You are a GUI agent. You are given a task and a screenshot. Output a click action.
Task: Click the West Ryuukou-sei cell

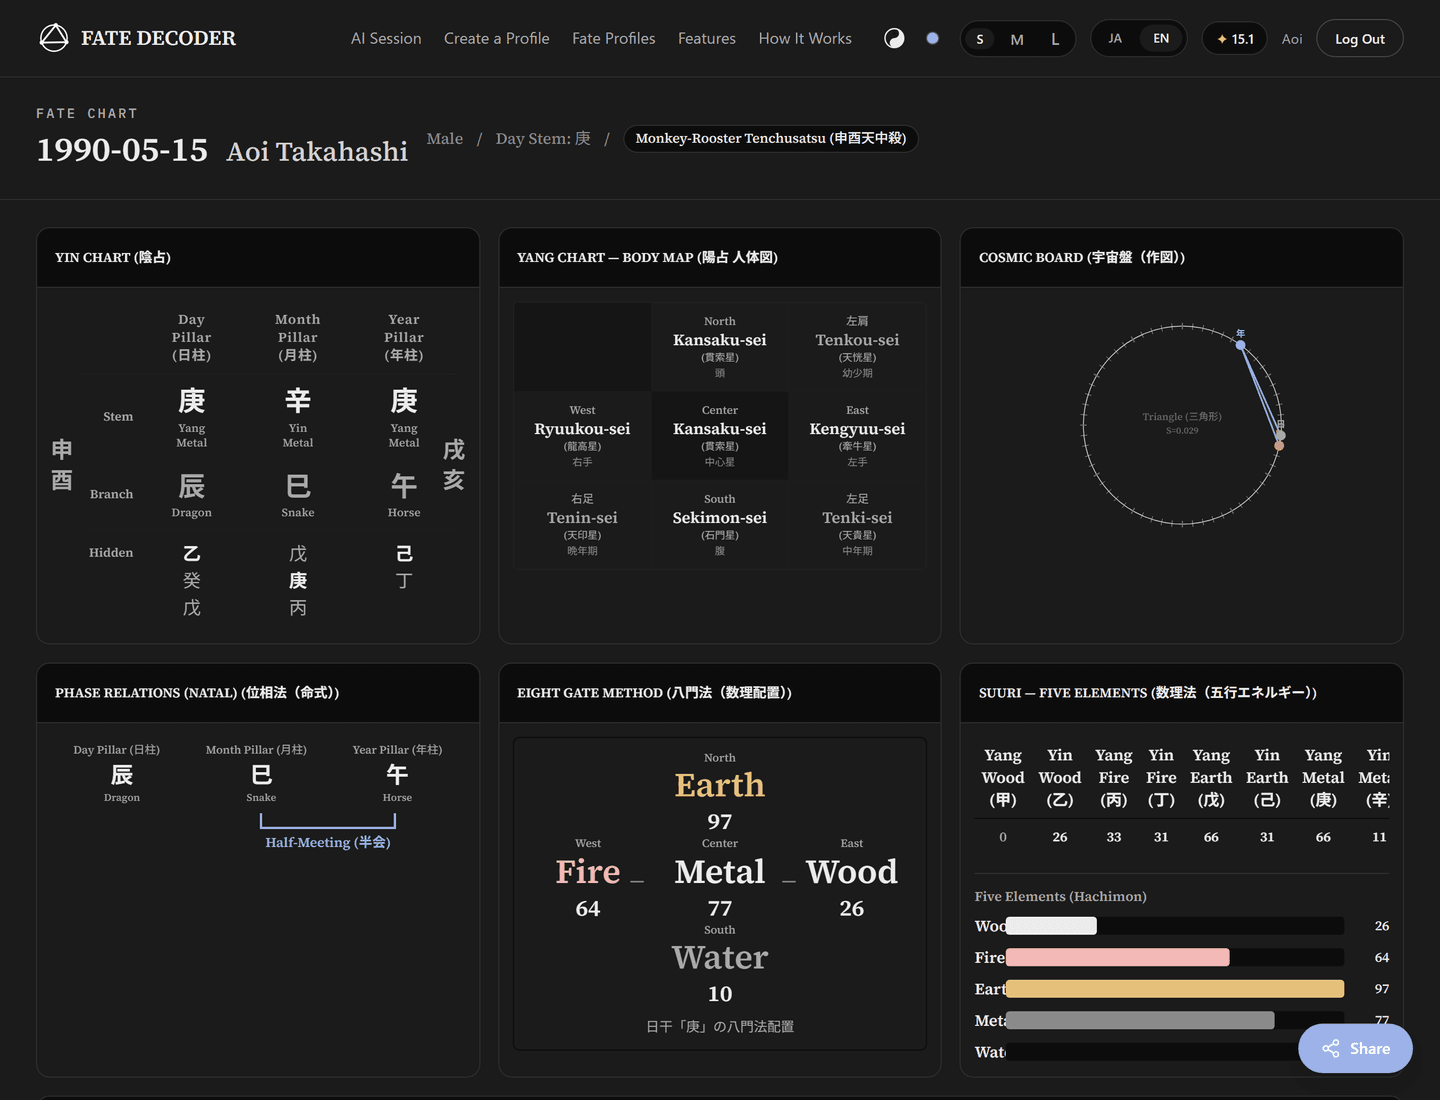582,436
